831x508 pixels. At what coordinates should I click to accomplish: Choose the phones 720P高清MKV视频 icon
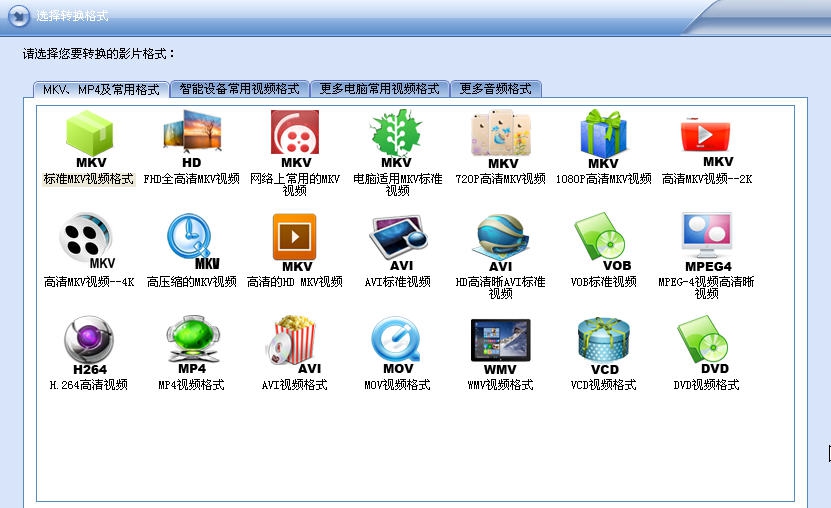click(x=501, y=139)
